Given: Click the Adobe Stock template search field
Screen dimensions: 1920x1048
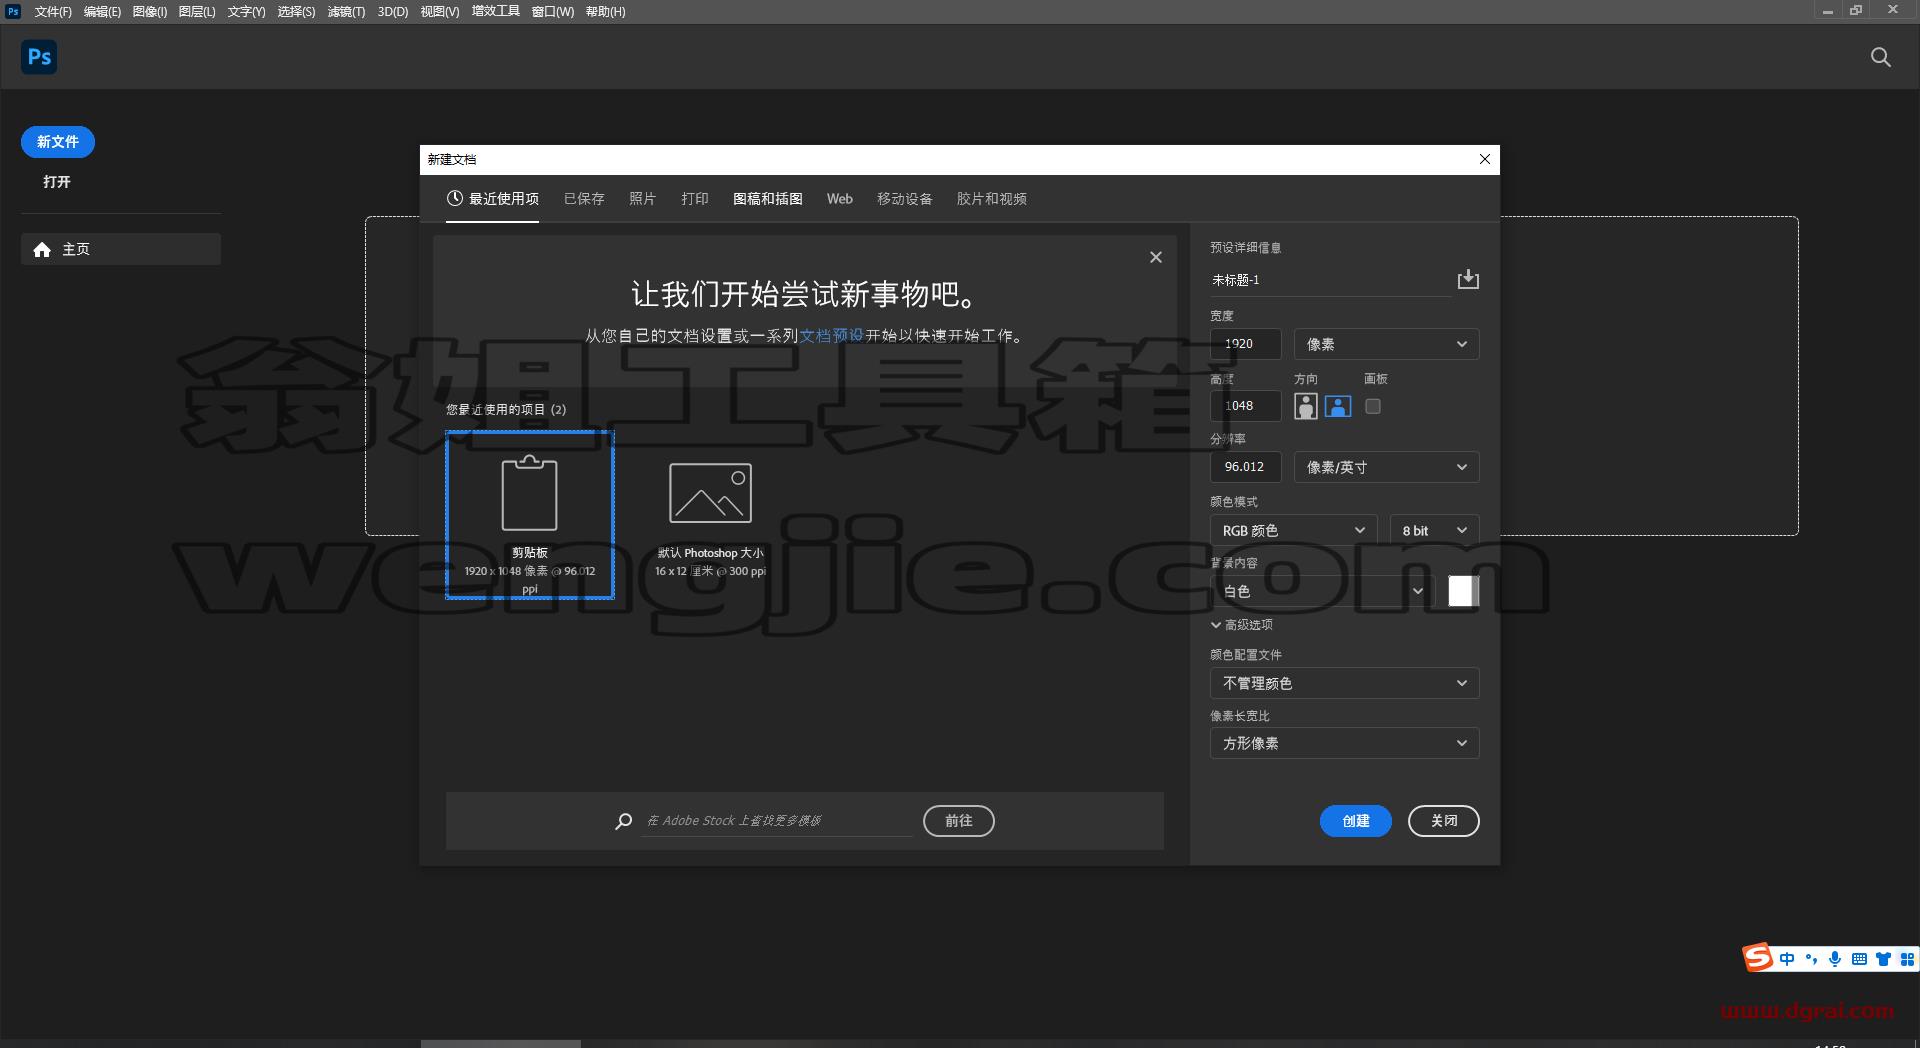Looking at the screenshot, I should (x=776, y=821).
